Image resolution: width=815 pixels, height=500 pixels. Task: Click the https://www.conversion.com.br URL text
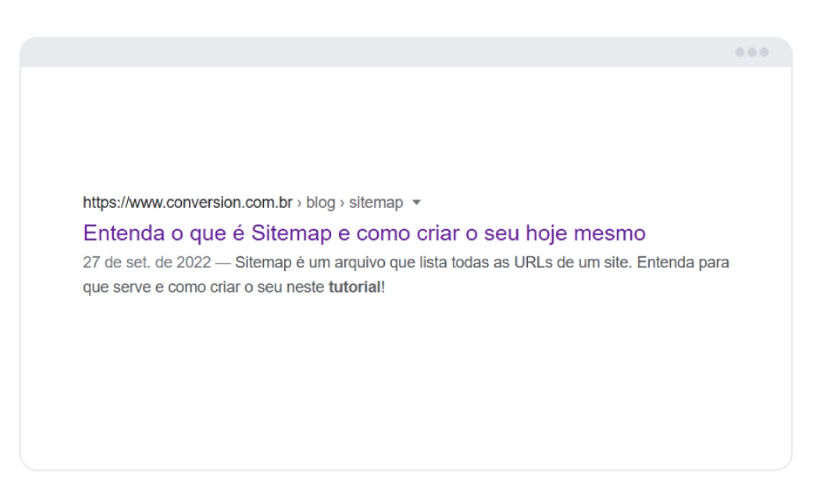[187, 203]
